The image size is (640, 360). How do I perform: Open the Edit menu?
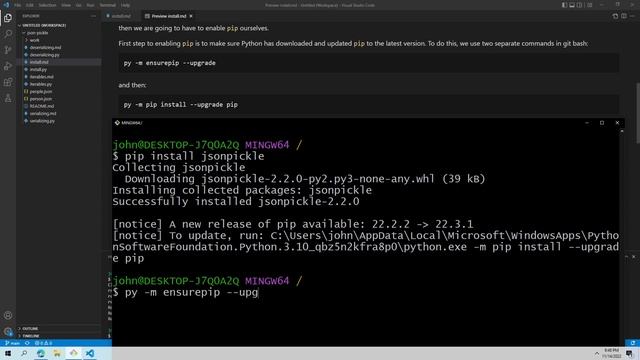pyautogui.click(x=30, y=5)
